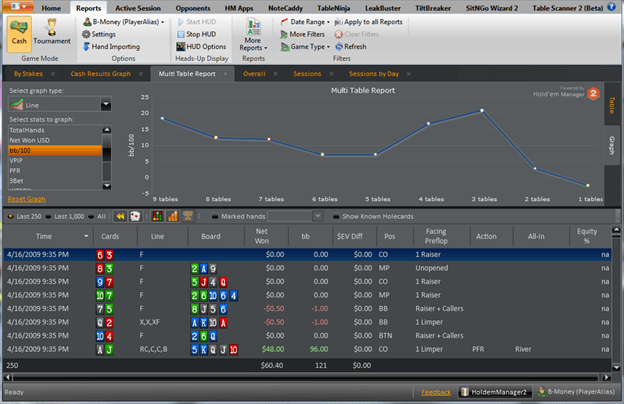The image size is (624, 404).
Task: Click the colored grid matrix icon
Action: pyautogui.click(x=158, y=216)
